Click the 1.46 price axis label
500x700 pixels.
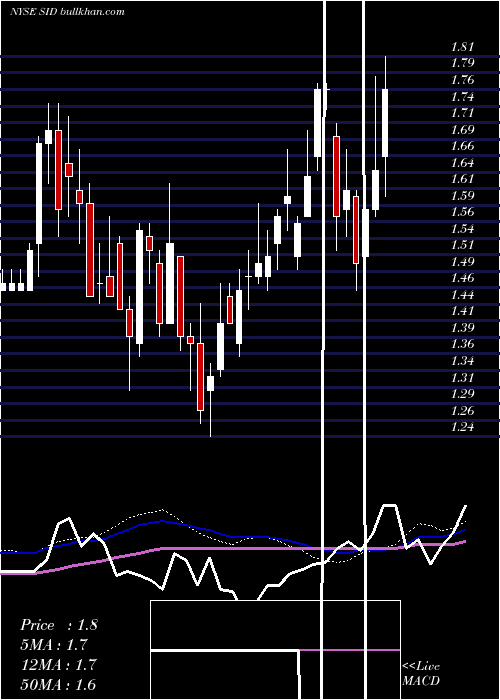click(462, 278)
